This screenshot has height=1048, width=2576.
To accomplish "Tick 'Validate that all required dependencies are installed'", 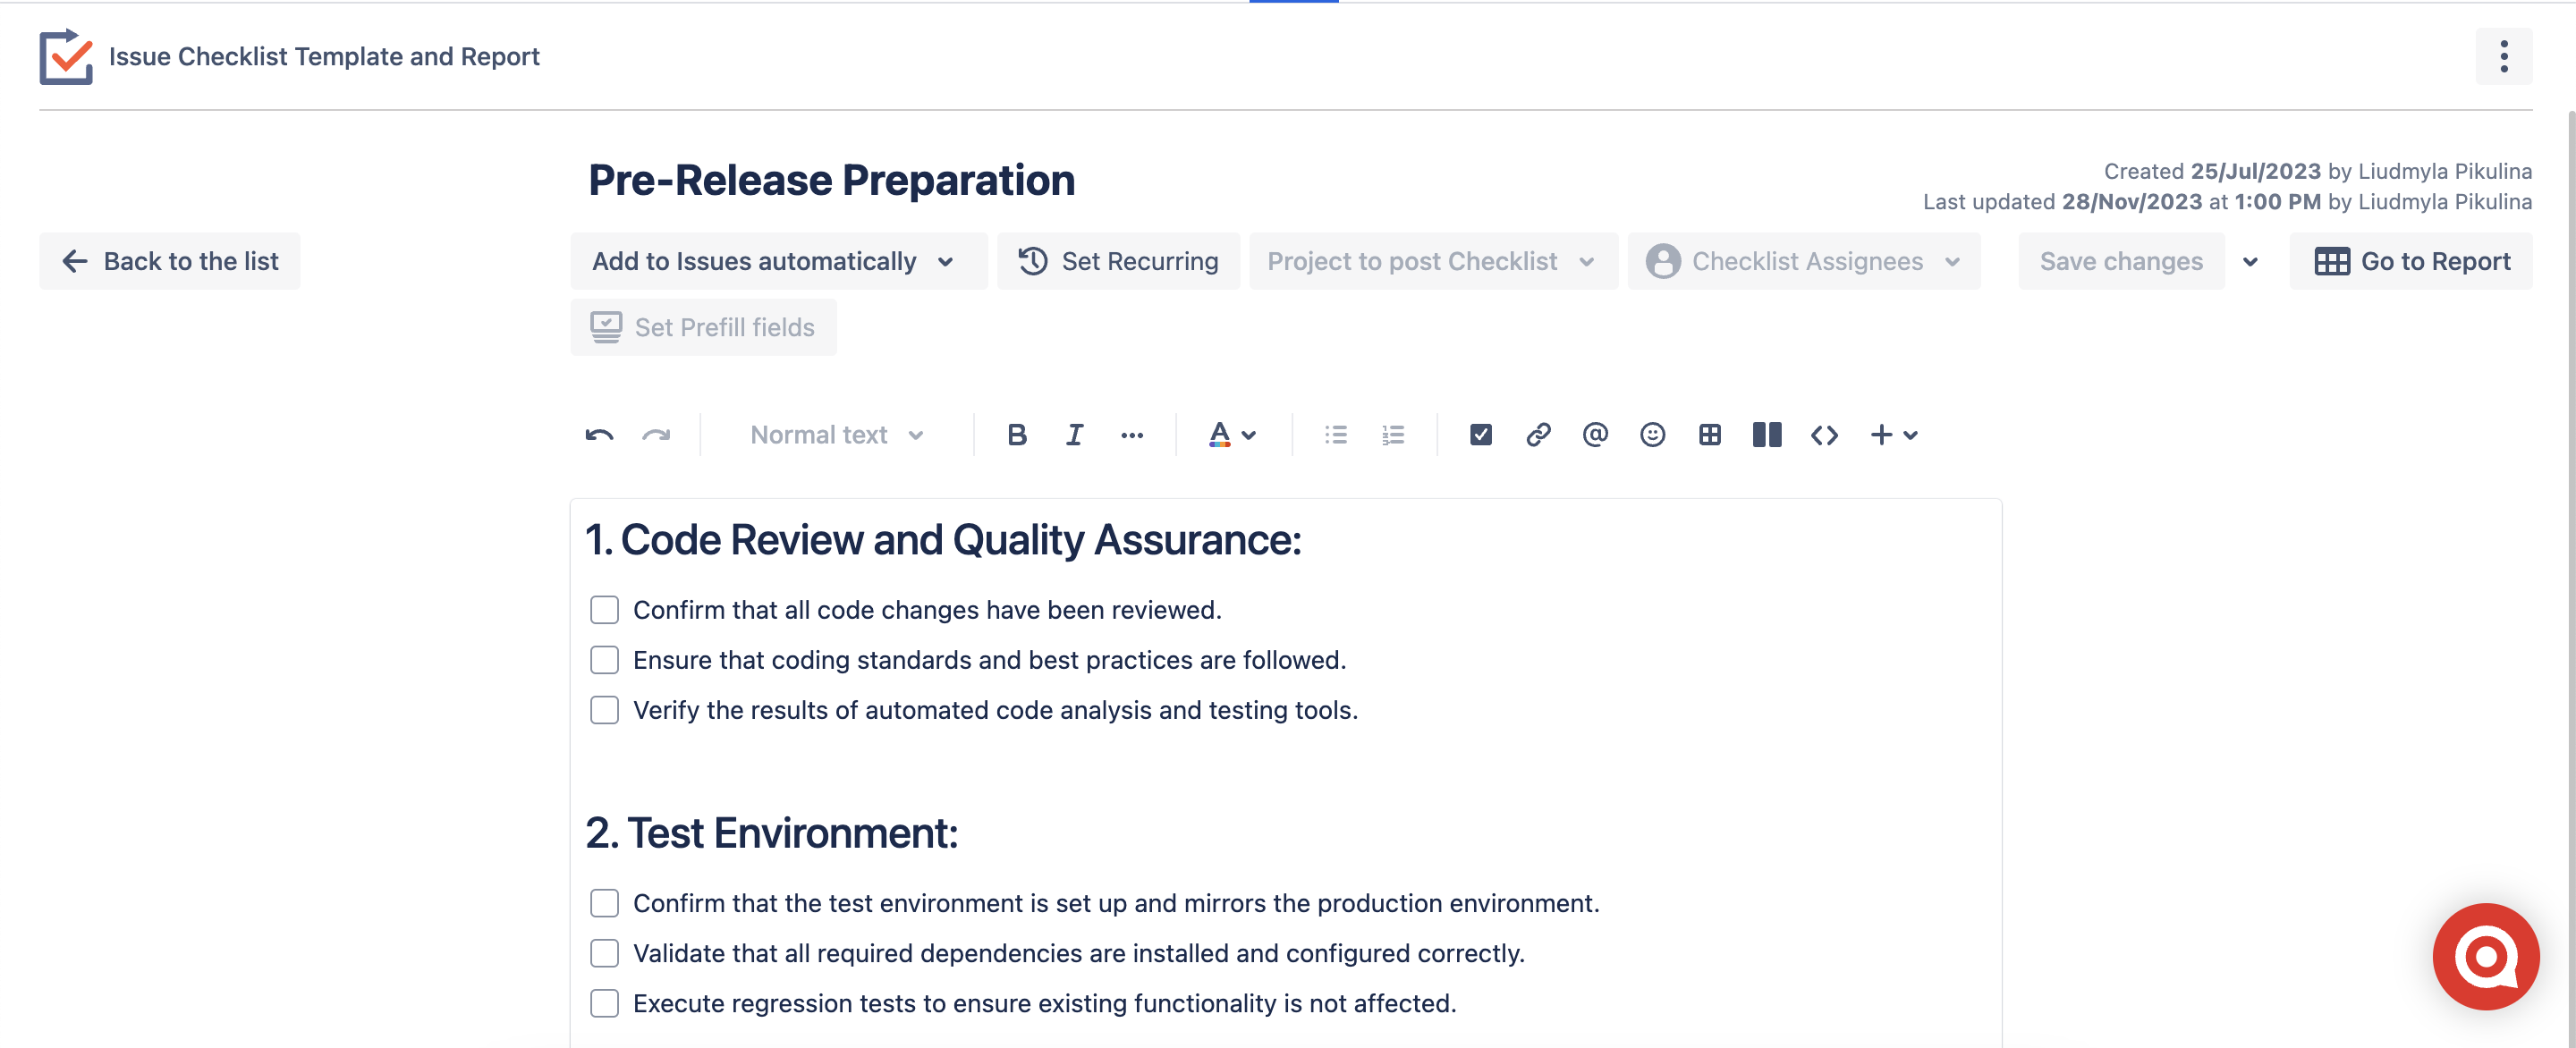I will coord(604,953).
